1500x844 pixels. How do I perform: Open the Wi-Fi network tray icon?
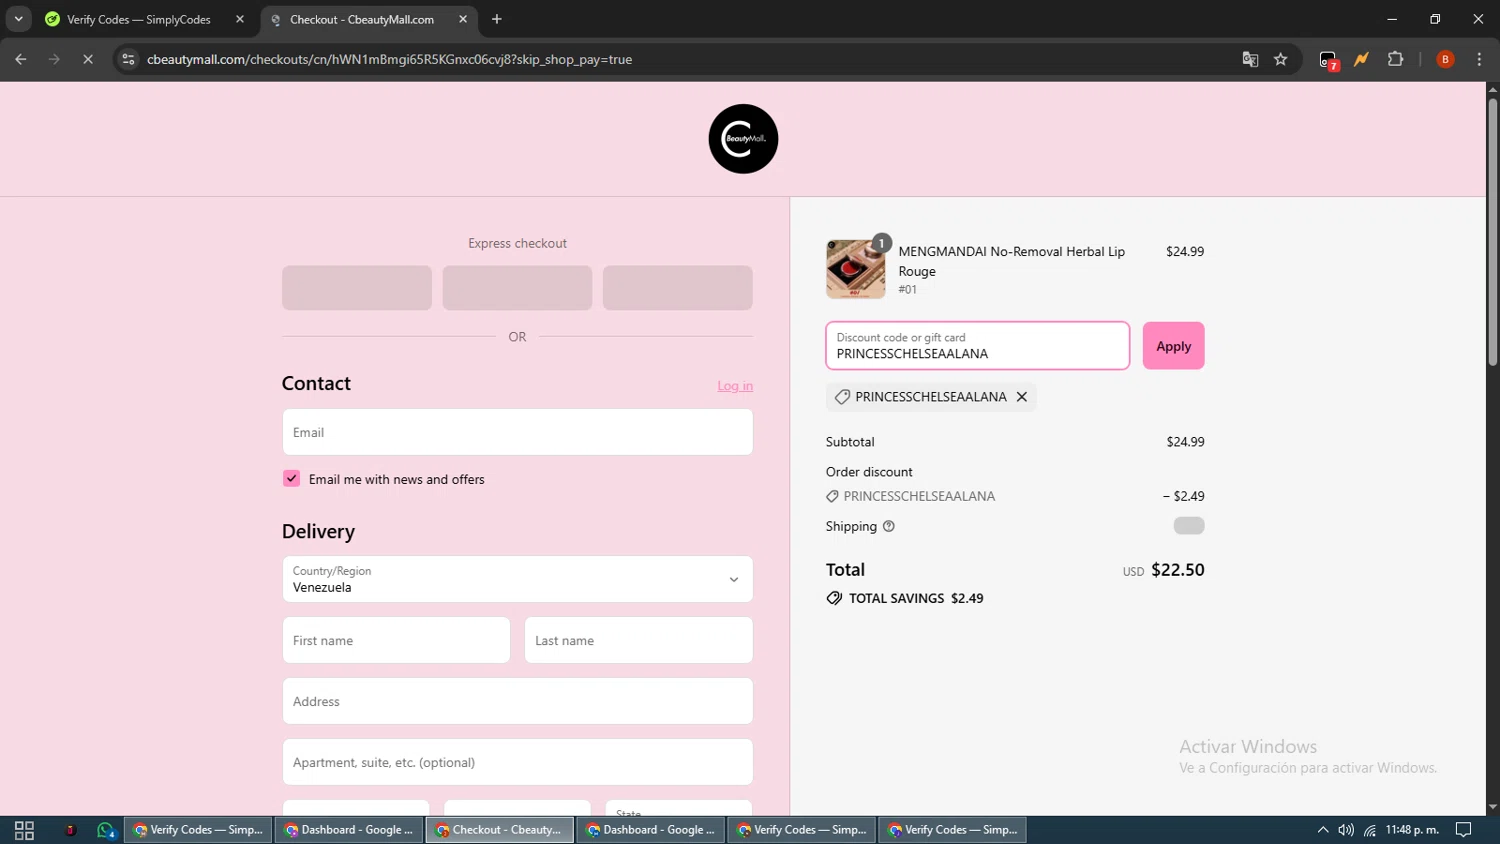pyautogui.click(x=1370, y=830)
